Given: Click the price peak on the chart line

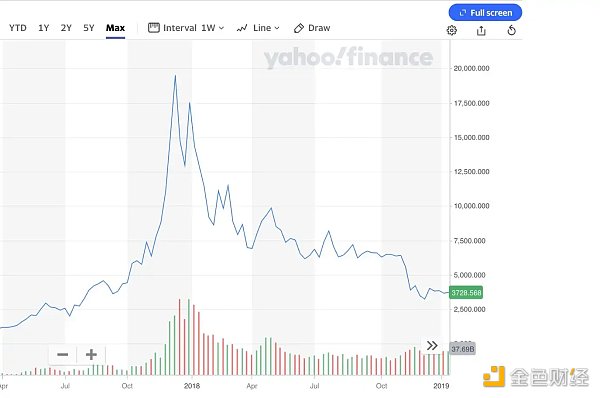Looking at the screenshot, I should coord(176,76).
